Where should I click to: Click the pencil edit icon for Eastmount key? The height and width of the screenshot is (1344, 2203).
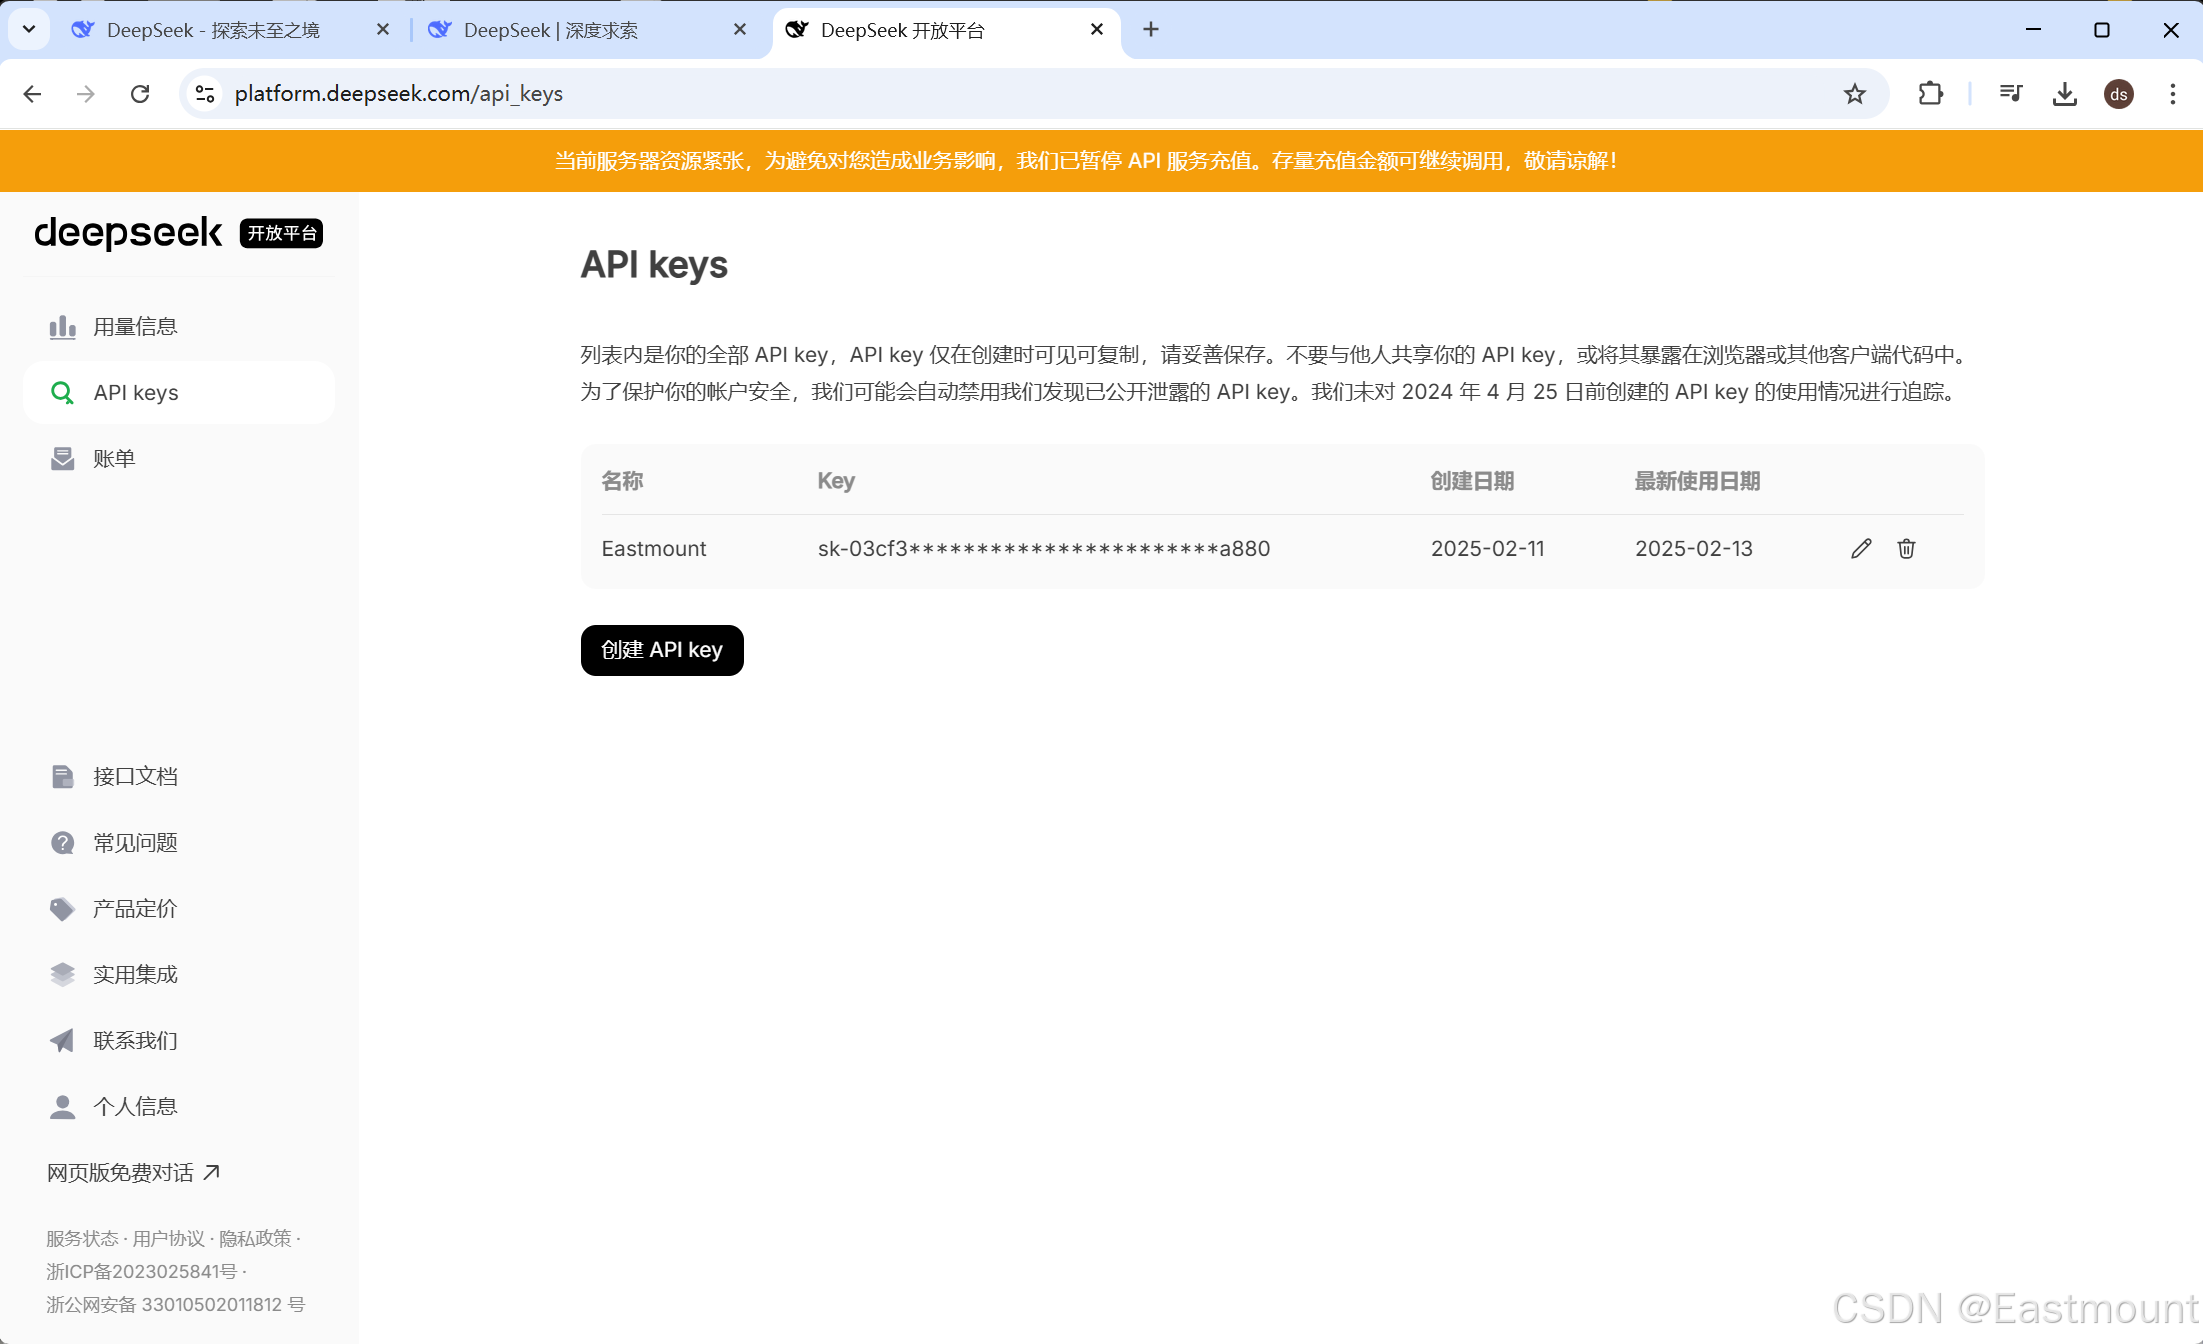click(x=1860, y=548)
